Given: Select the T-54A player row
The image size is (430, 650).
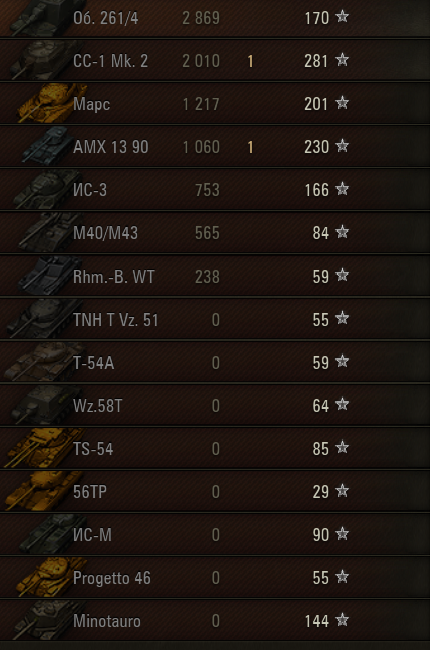Looking at the screenshot, I should click(x=215, y=362).
